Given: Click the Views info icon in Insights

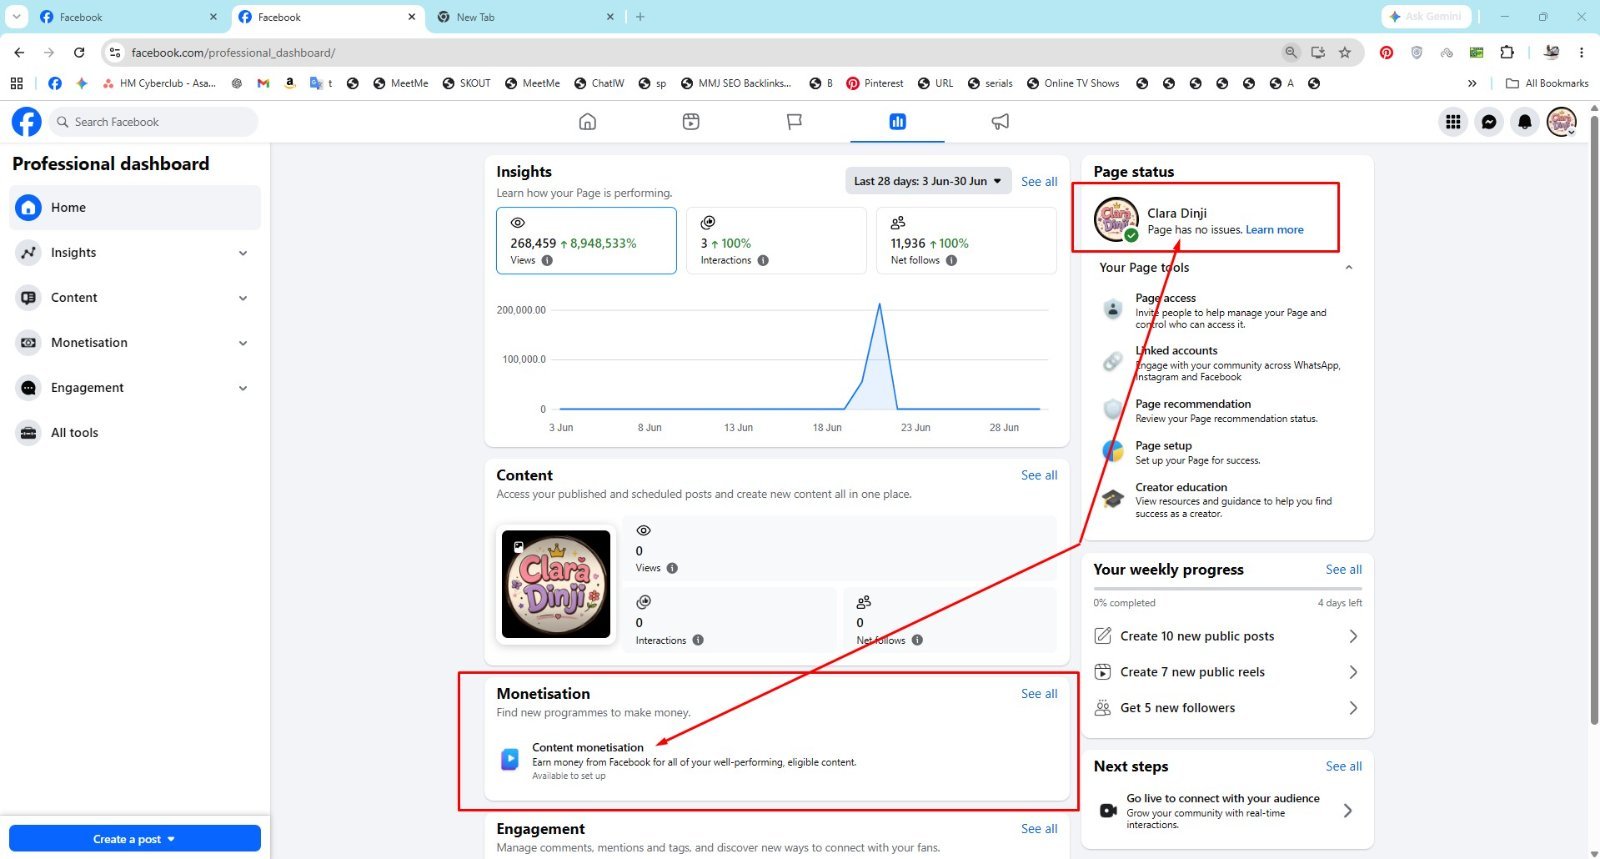Looking at the screenshot, I should click(x=547, y=260).
